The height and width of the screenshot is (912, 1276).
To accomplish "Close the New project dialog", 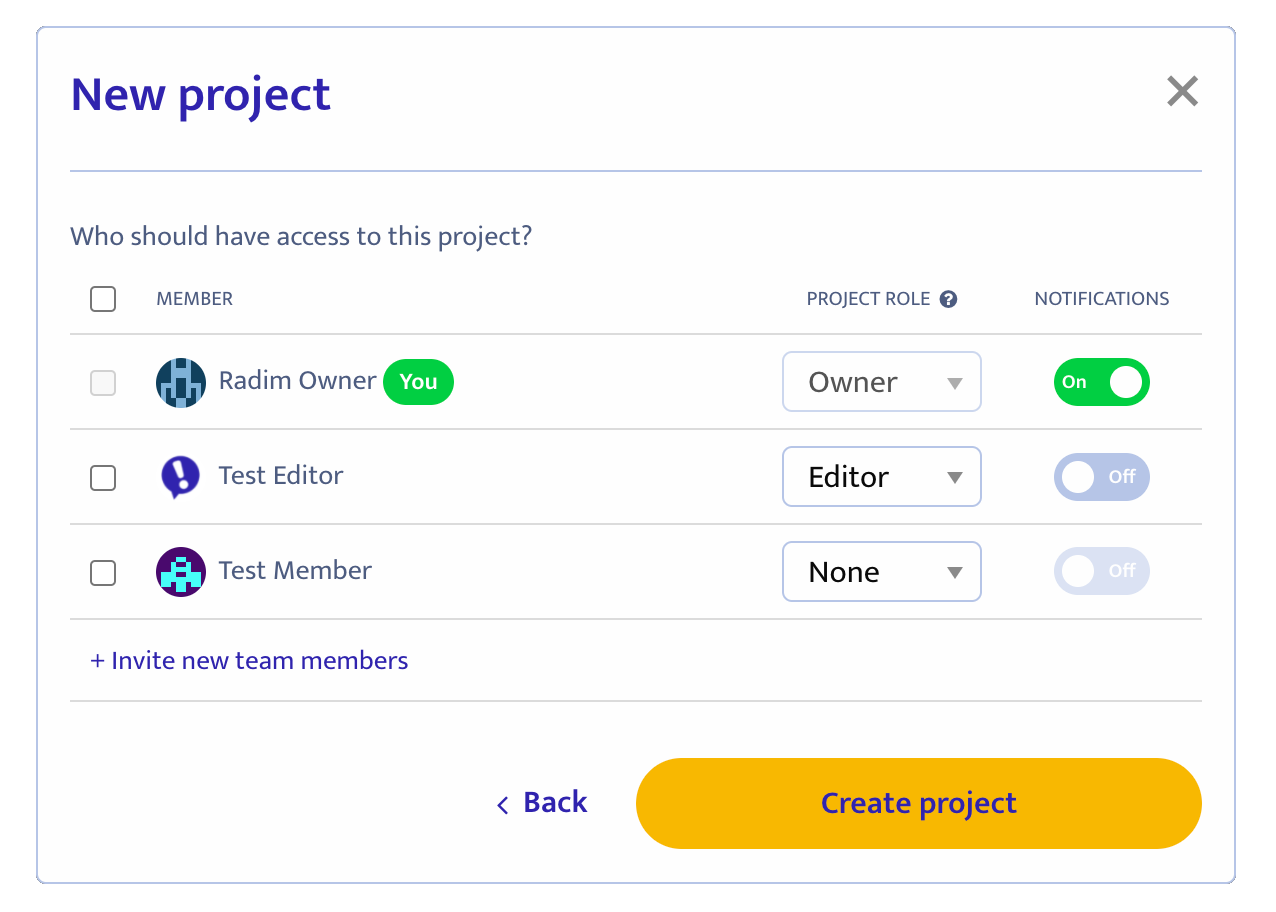I will (x=1182, y=92).
